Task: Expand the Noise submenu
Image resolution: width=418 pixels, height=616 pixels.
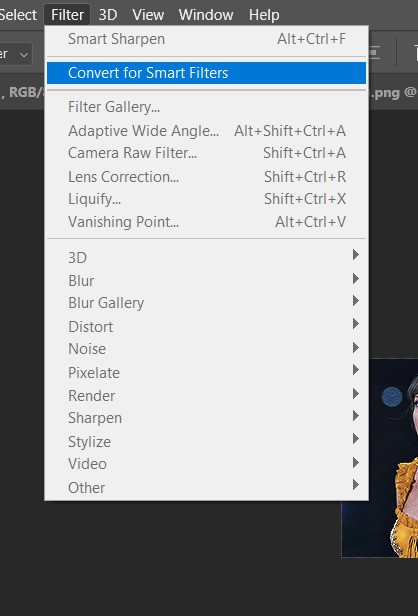Action: (x=206, y=349)
